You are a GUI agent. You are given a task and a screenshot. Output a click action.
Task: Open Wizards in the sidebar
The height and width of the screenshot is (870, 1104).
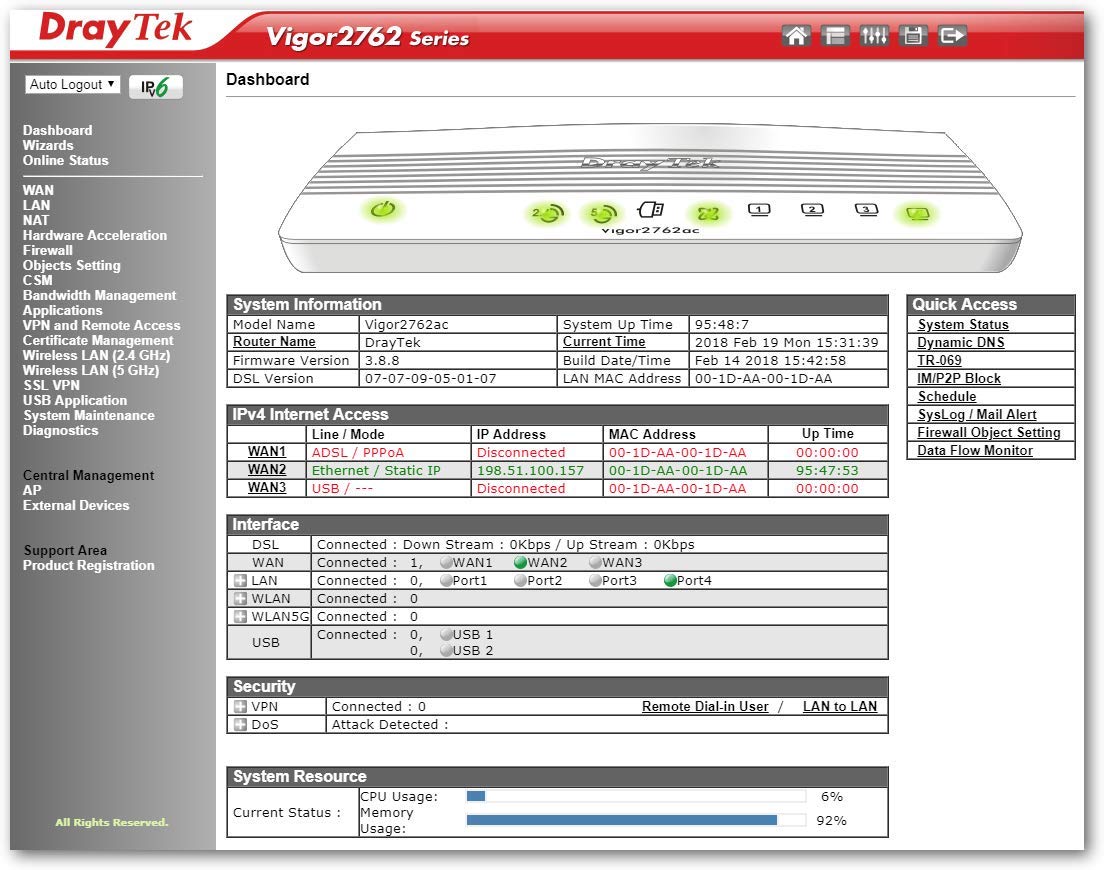coord(48,145)
